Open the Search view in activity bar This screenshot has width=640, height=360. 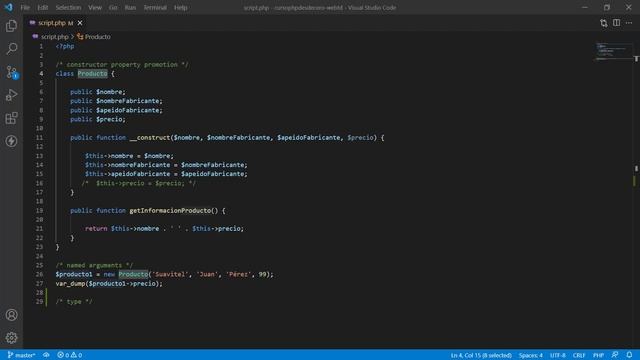[11, 49]
